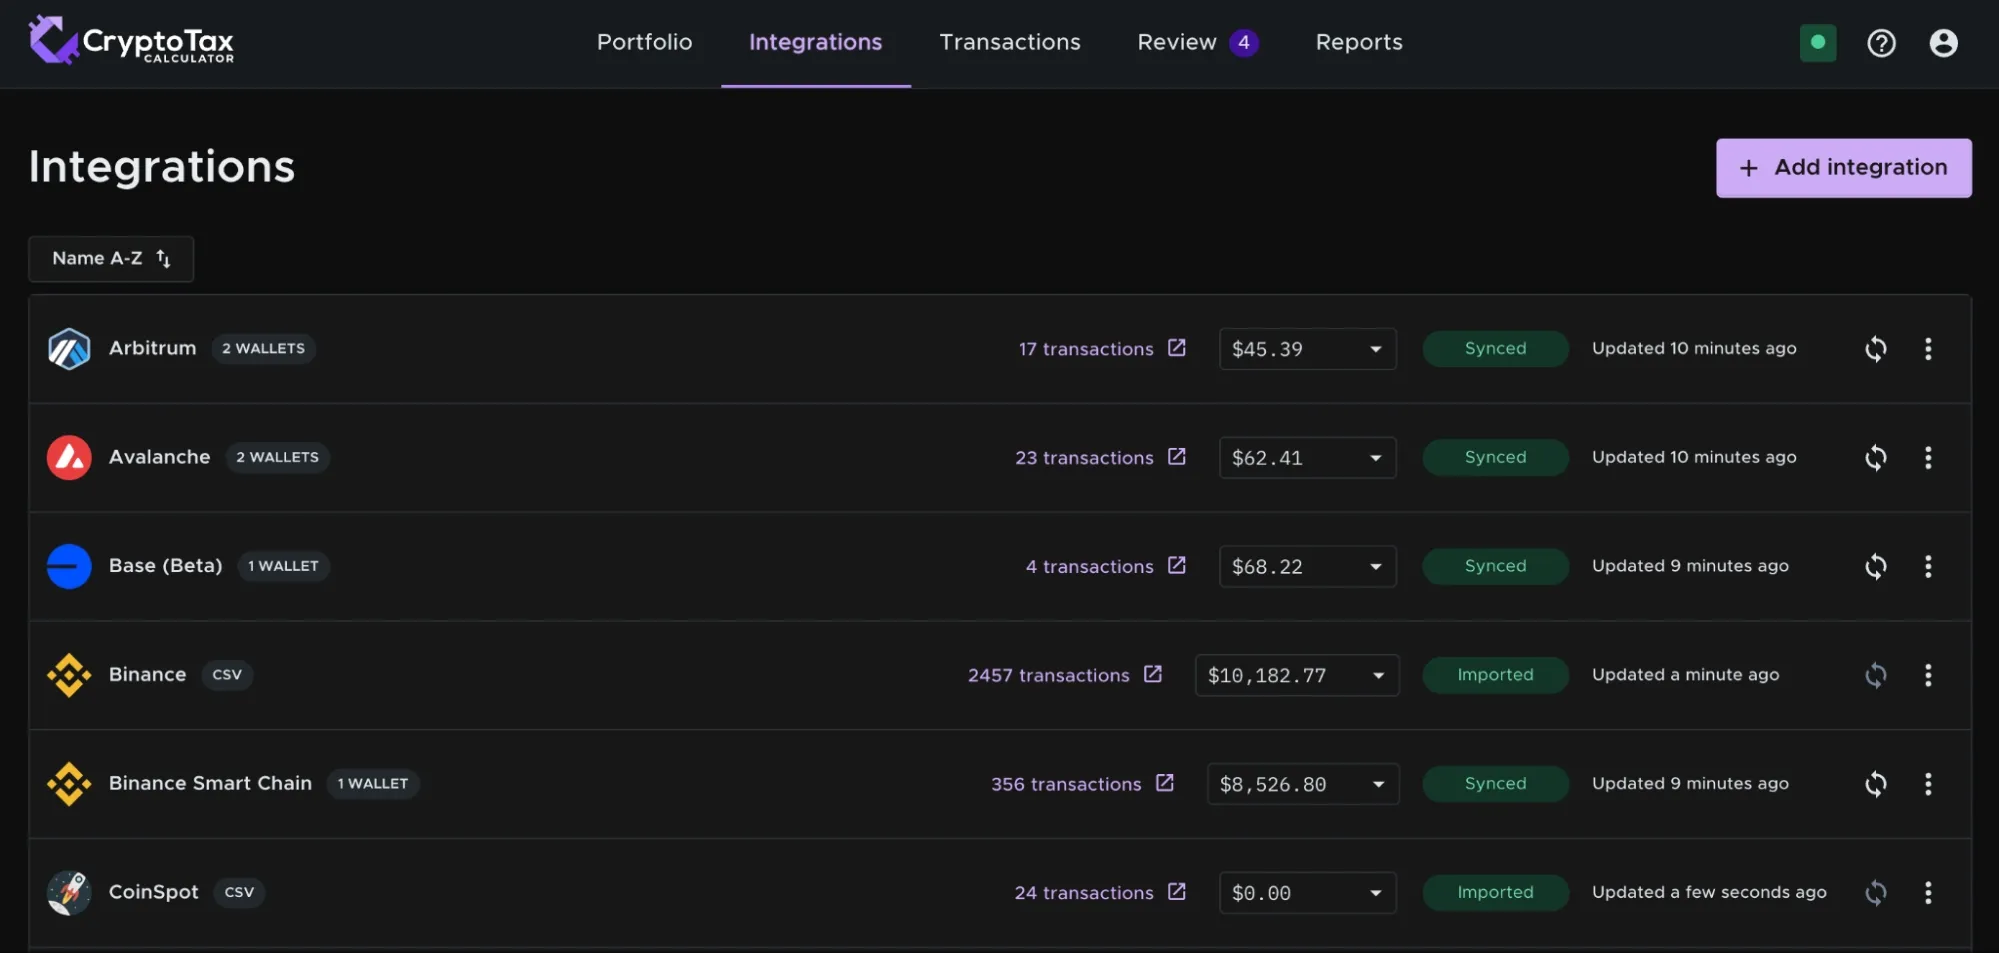Resync the Avalanche integration
This screenshot has height=953, width=1999.
[1876, 458]
